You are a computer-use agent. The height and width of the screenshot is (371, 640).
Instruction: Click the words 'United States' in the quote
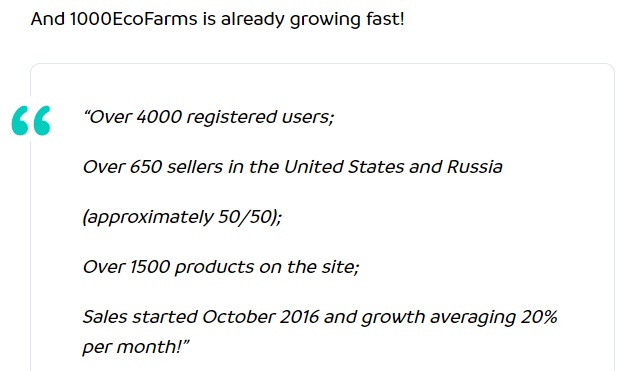point(343,167)
